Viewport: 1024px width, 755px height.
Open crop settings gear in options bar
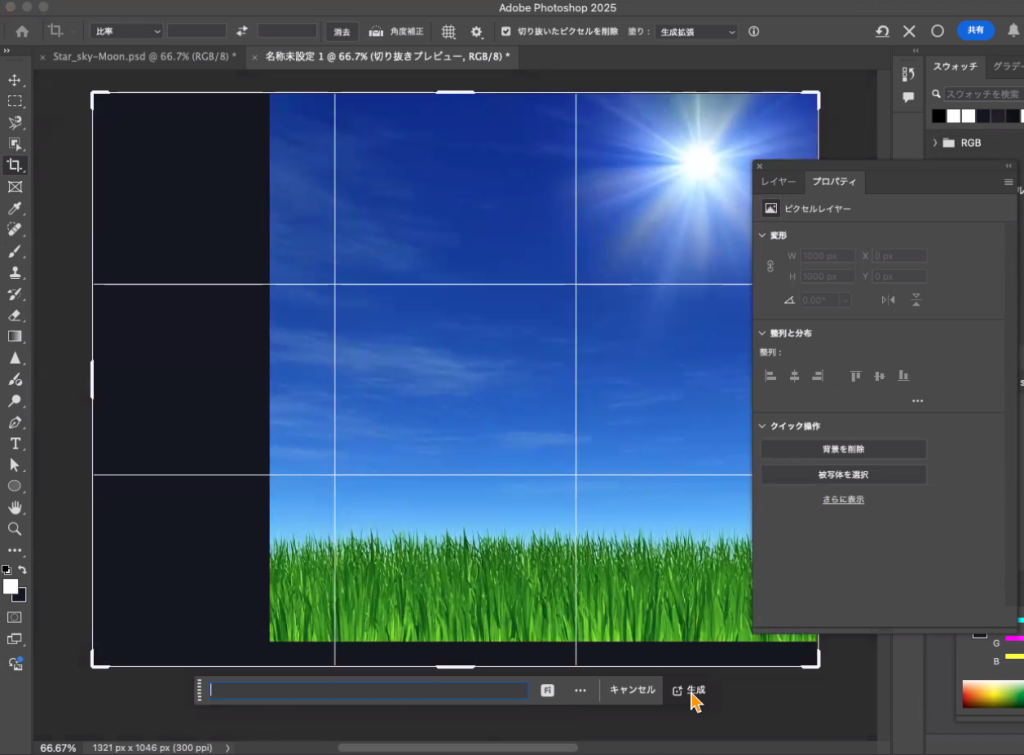click(x=477, y=32)
